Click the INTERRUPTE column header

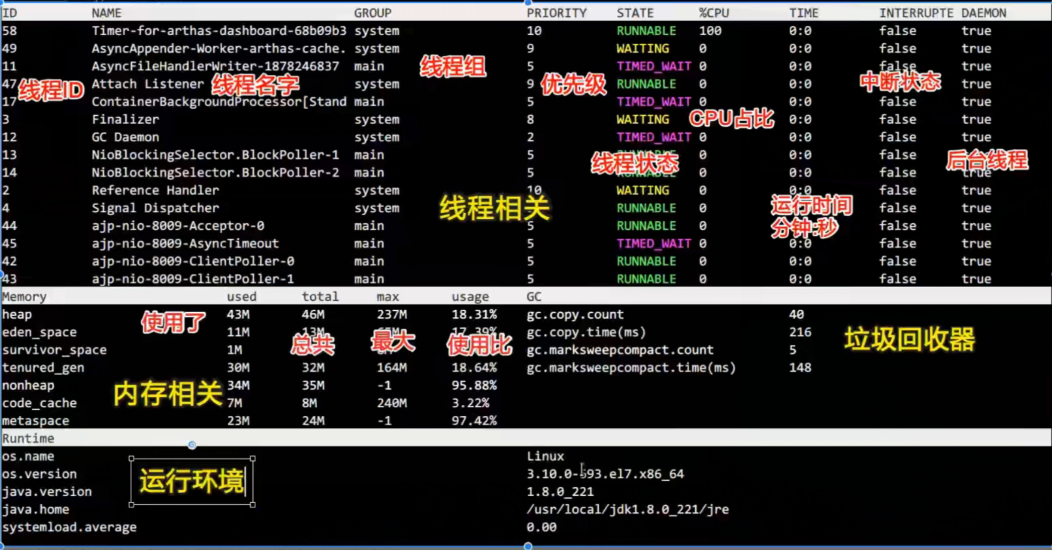pos(916,13)
